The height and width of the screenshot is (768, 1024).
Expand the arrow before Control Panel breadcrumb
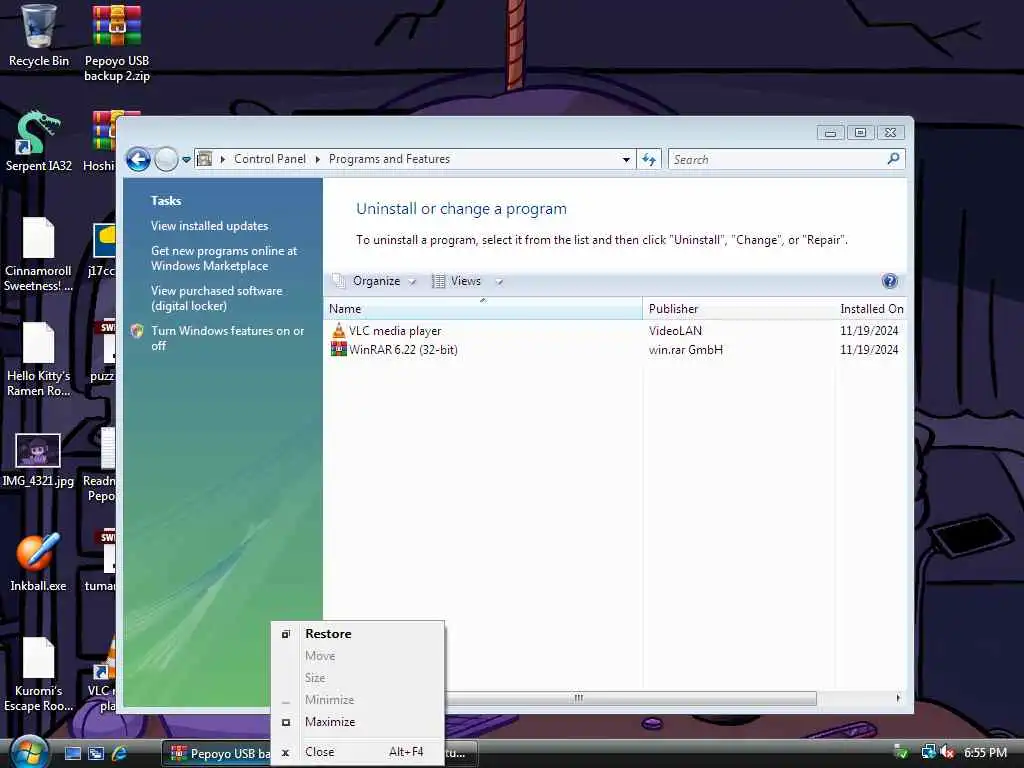(223, 159)
